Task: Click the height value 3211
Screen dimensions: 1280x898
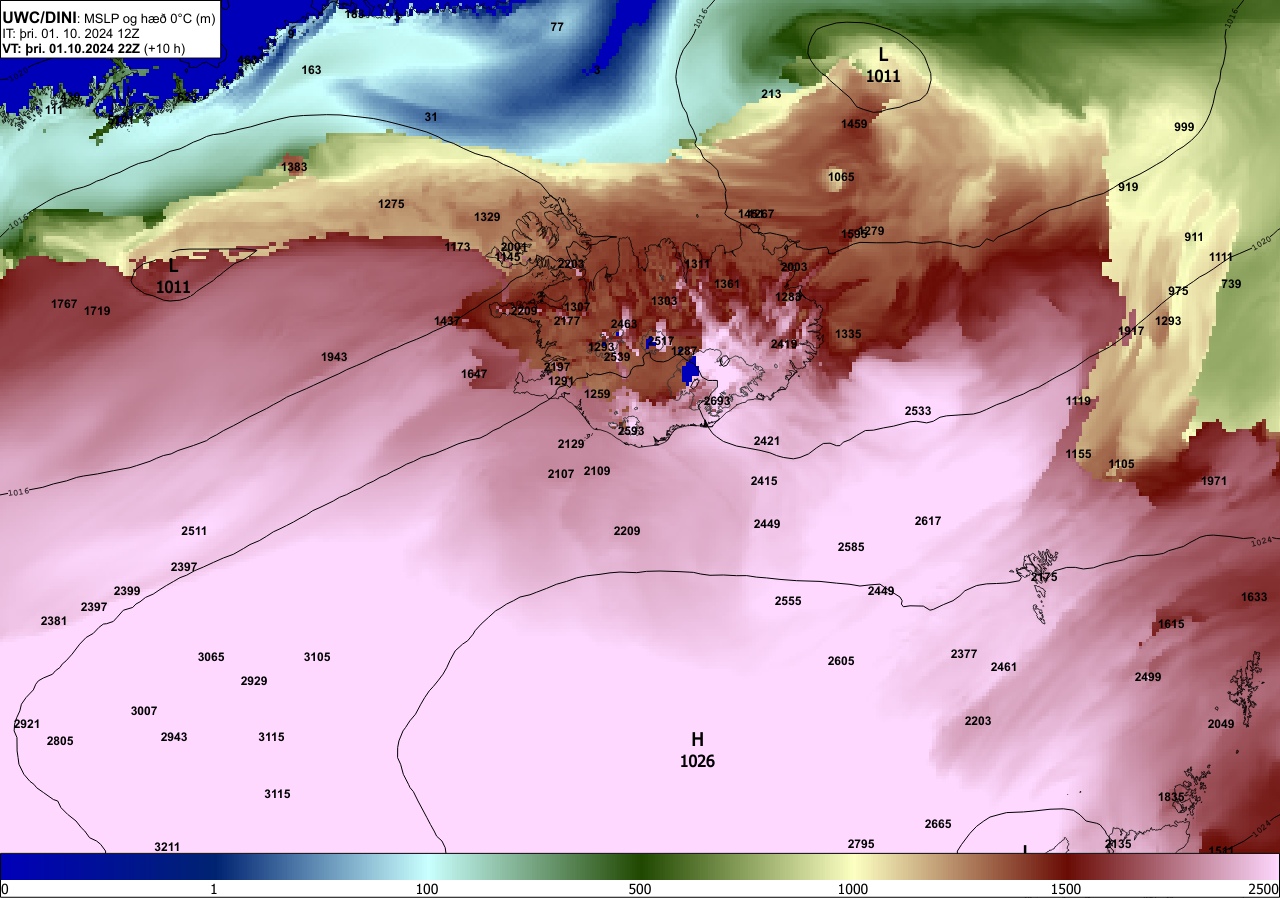Action: click(x=167, y=847)
